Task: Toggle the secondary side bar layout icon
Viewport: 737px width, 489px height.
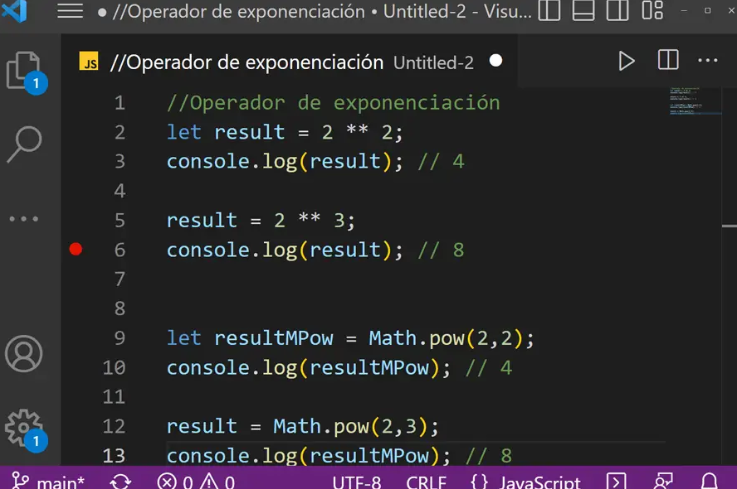Action: 618,10
